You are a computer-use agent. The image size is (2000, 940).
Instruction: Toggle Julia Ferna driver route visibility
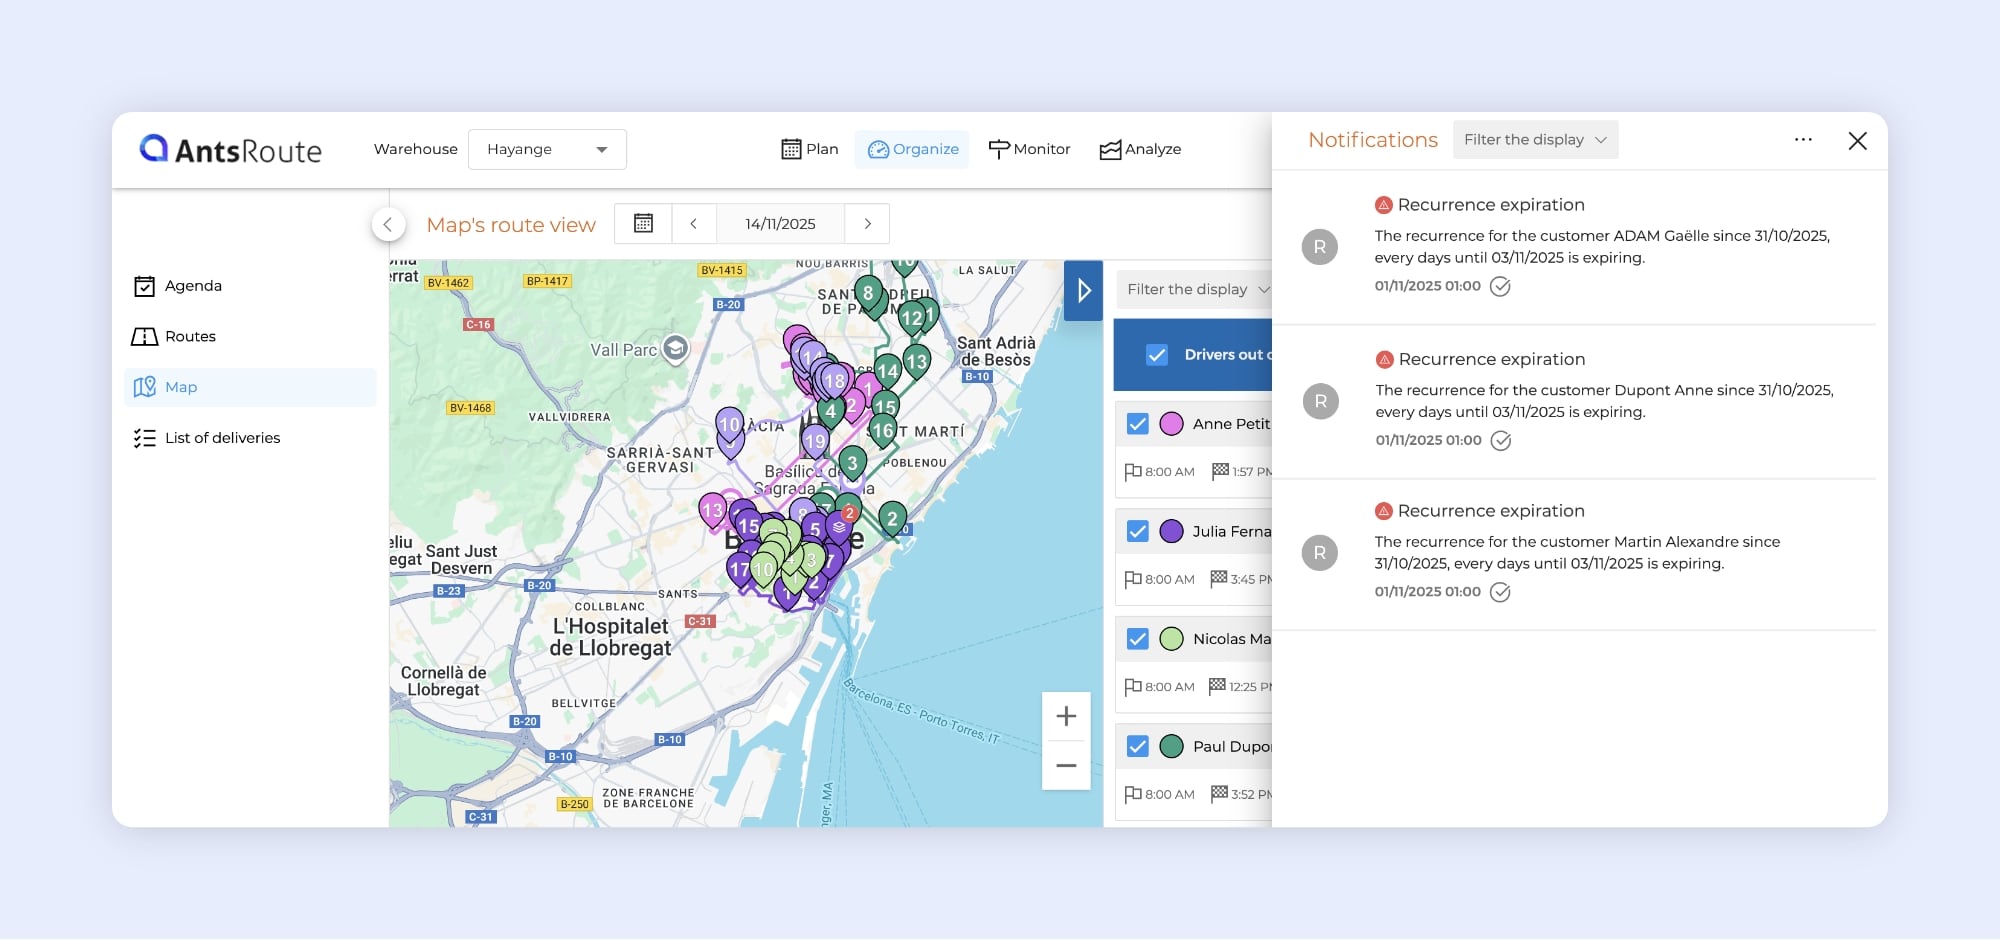(x=1137, y=532)
